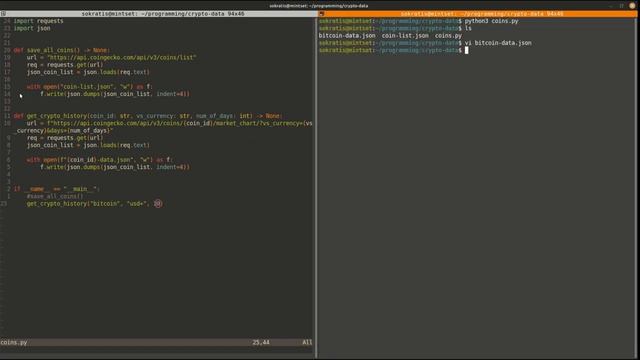This screenshot has width=640, height=360.
Task: Click 'coins.py' in the ls output
Action: point(448,36)
